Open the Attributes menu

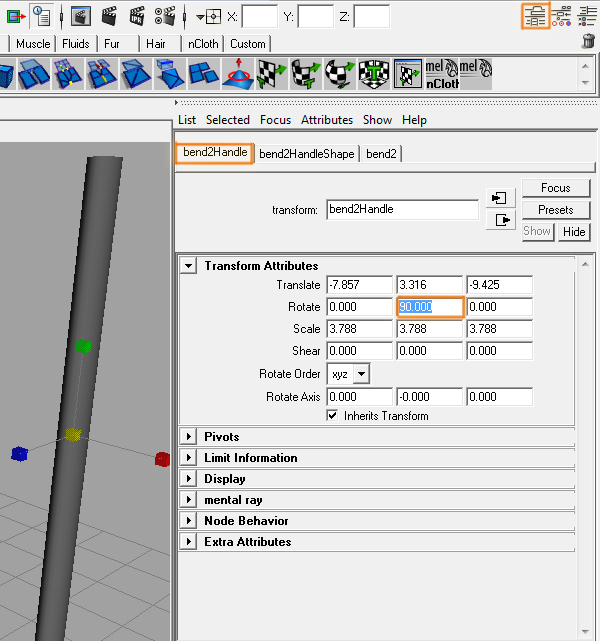[326, 120]
